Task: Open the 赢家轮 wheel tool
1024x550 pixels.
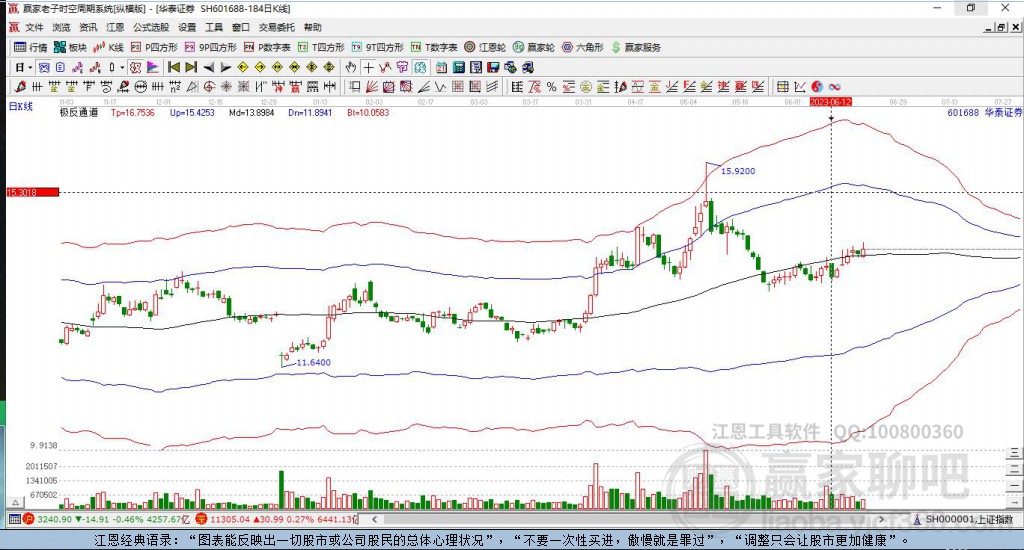Action: click(534, 47)
